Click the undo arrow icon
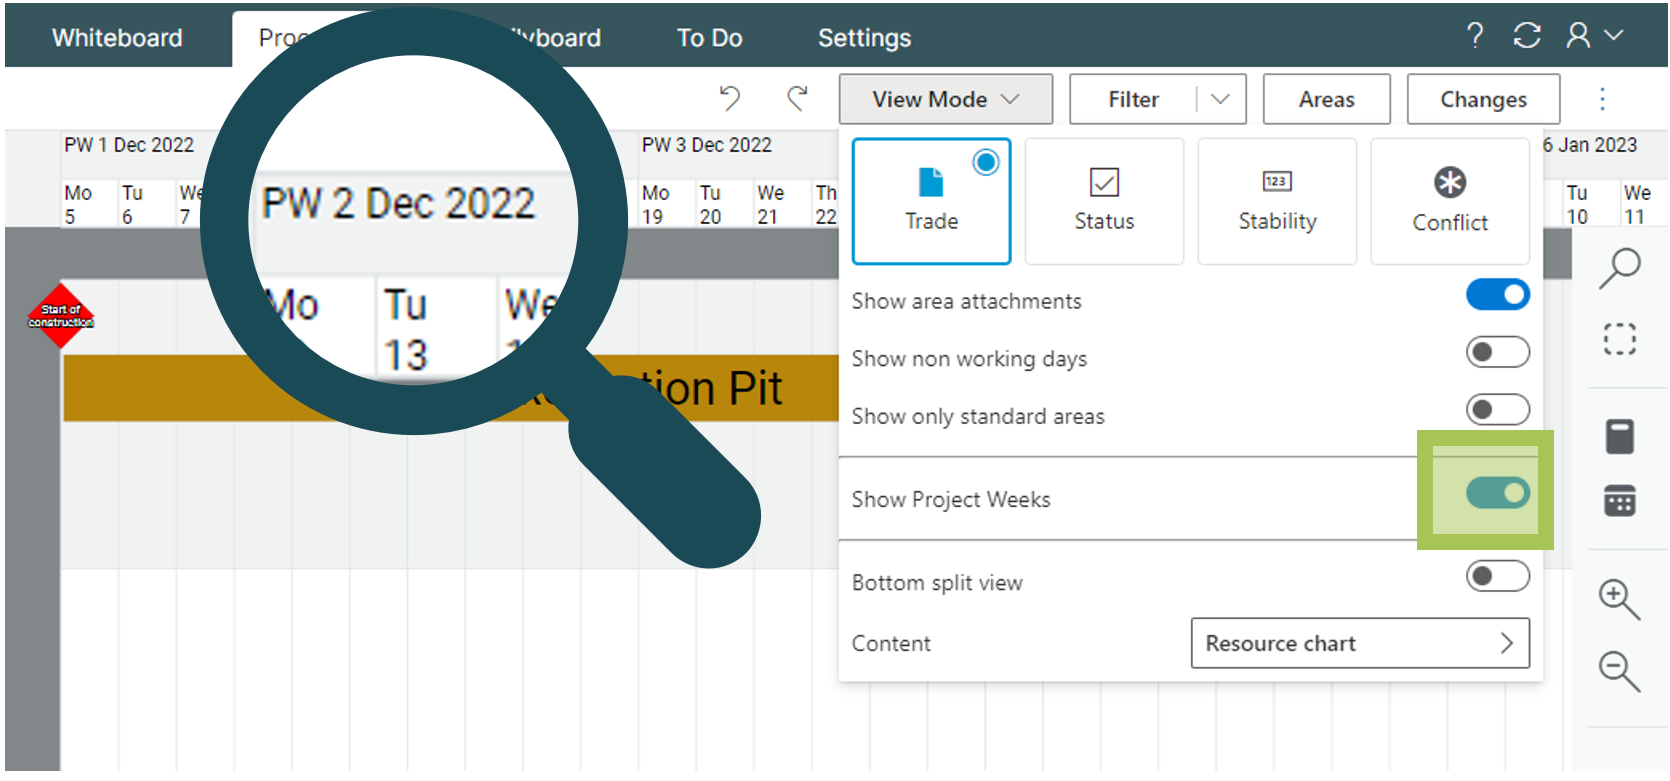The width and height of the screenshot is (1670, 781). point(730,98)
